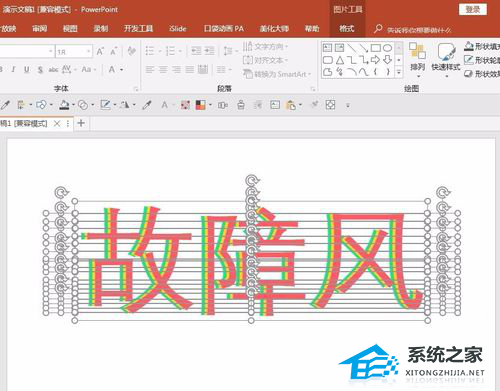Image resolution: width=500 pixels, height=391 pixels.
Task: Open the font size dropdown showing 18
Action: tap(88, 51)
